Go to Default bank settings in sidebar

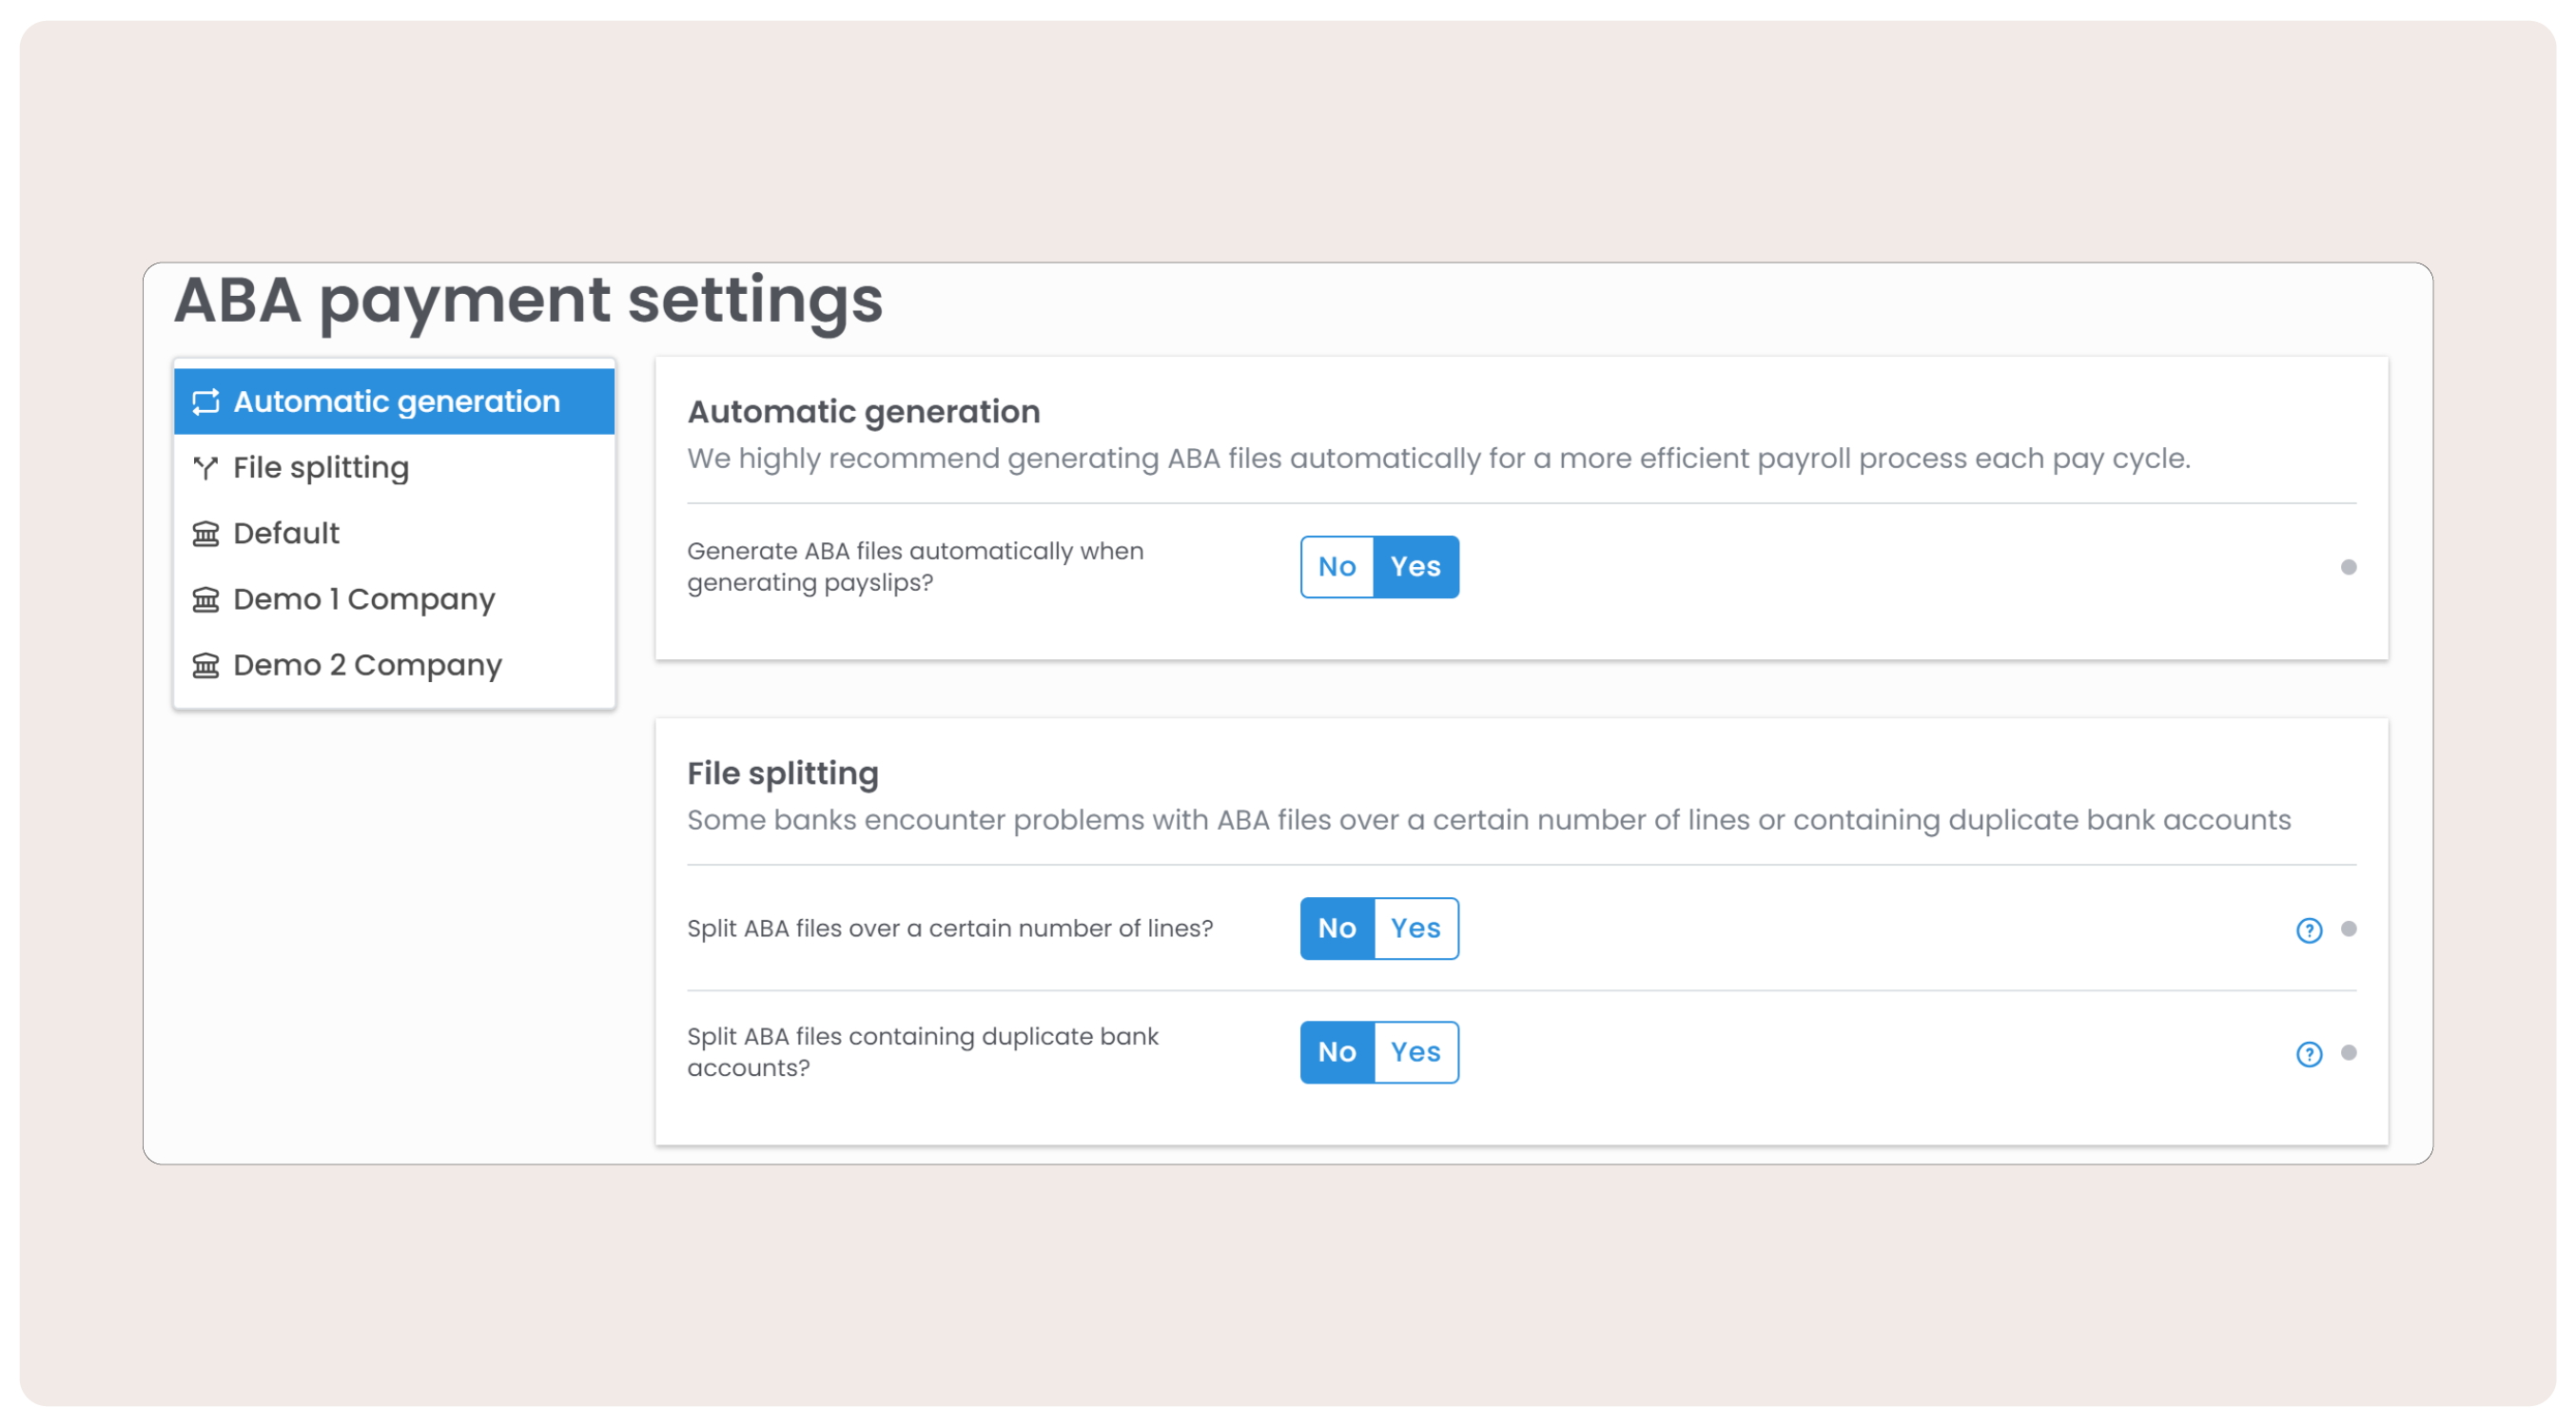[x=286, y=534]
